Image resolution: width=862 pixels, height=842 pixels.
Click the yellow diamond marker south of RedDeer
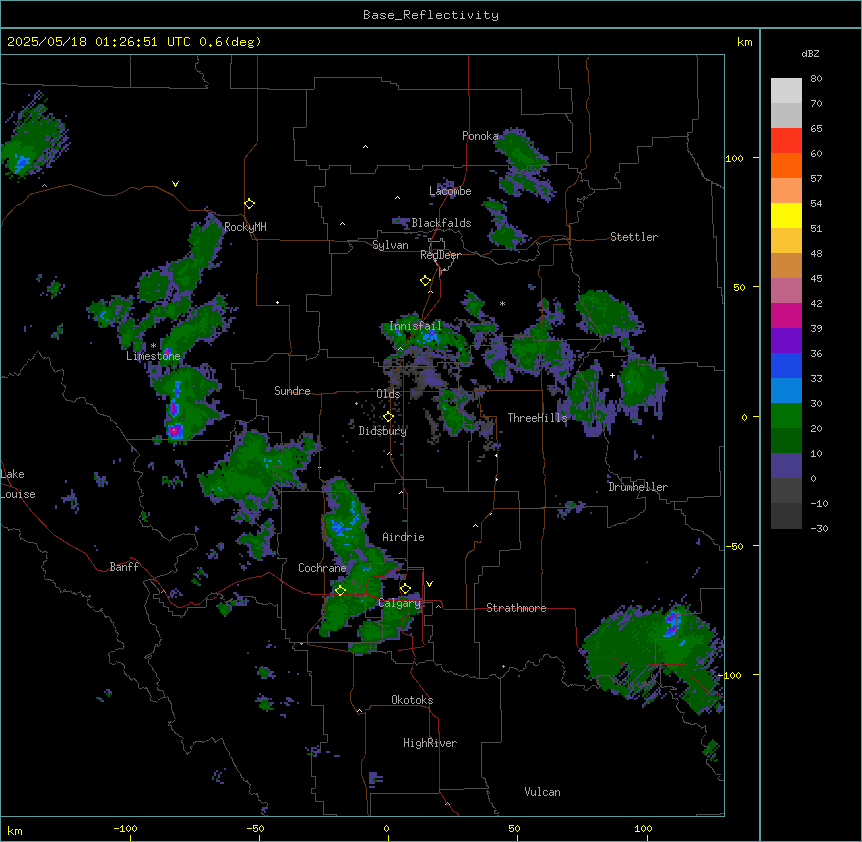[x=426, y=281]
